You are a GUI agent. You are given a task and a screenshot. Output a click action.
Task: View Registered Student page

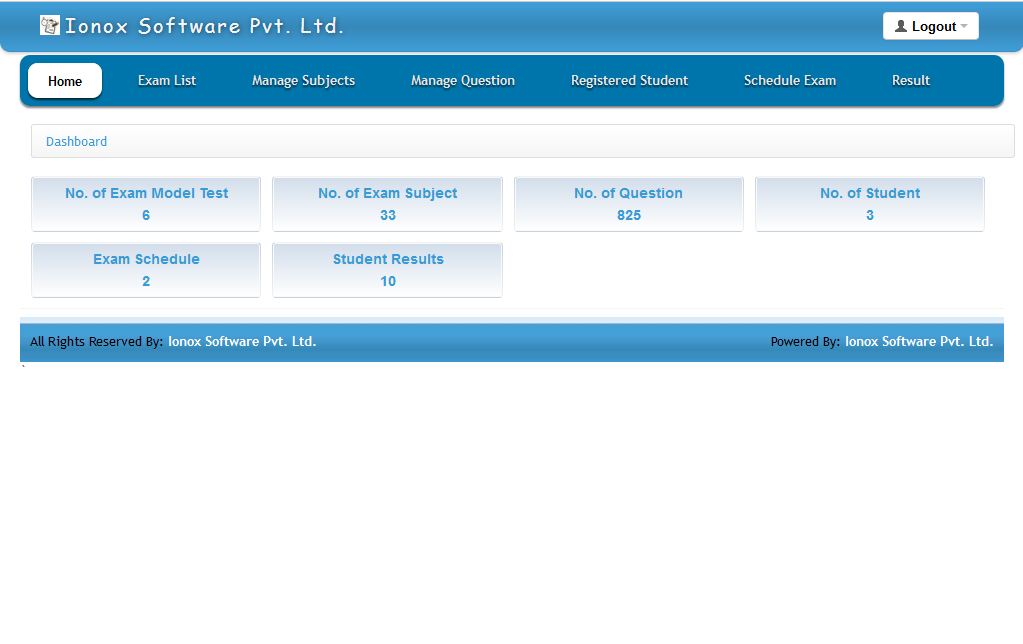[x=628, y=81]
